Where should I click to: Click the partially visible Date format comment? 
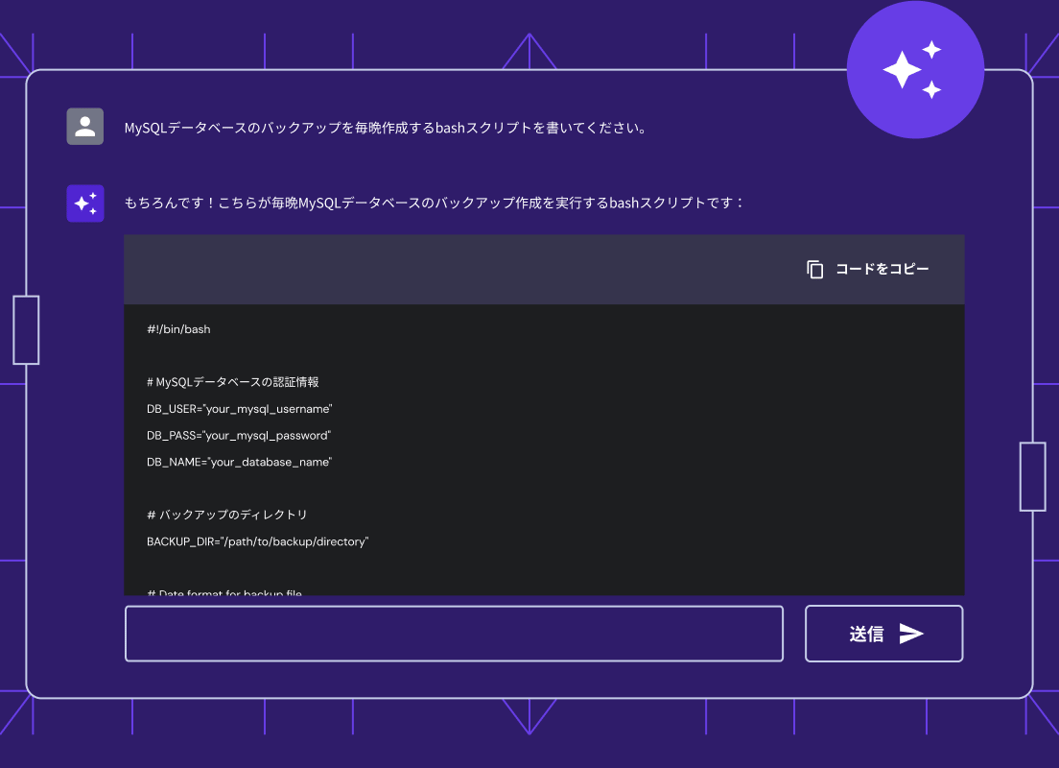click(x=224, y=592)
